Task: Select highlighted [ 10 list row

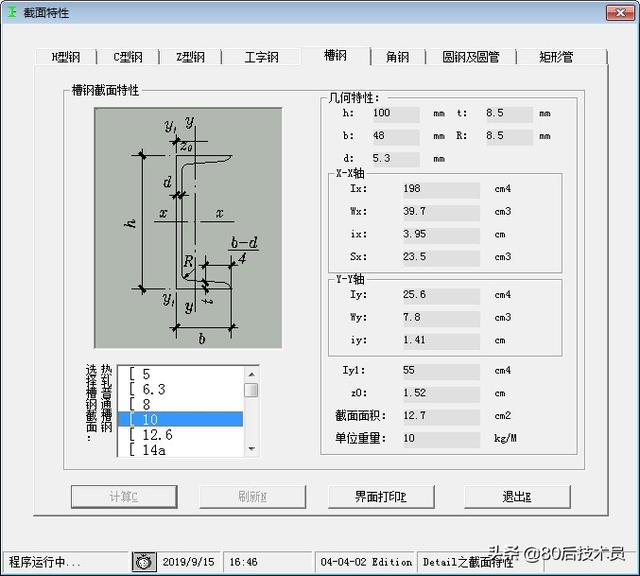Action: point(180,419)
